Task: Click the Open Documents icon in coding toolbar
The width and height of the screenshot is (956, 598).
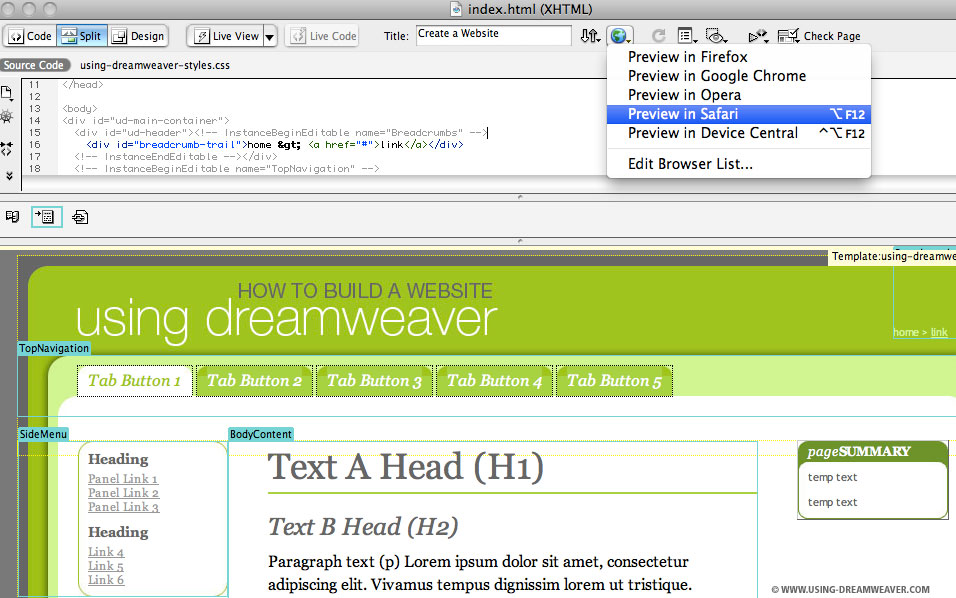Action: click(7, 93)
